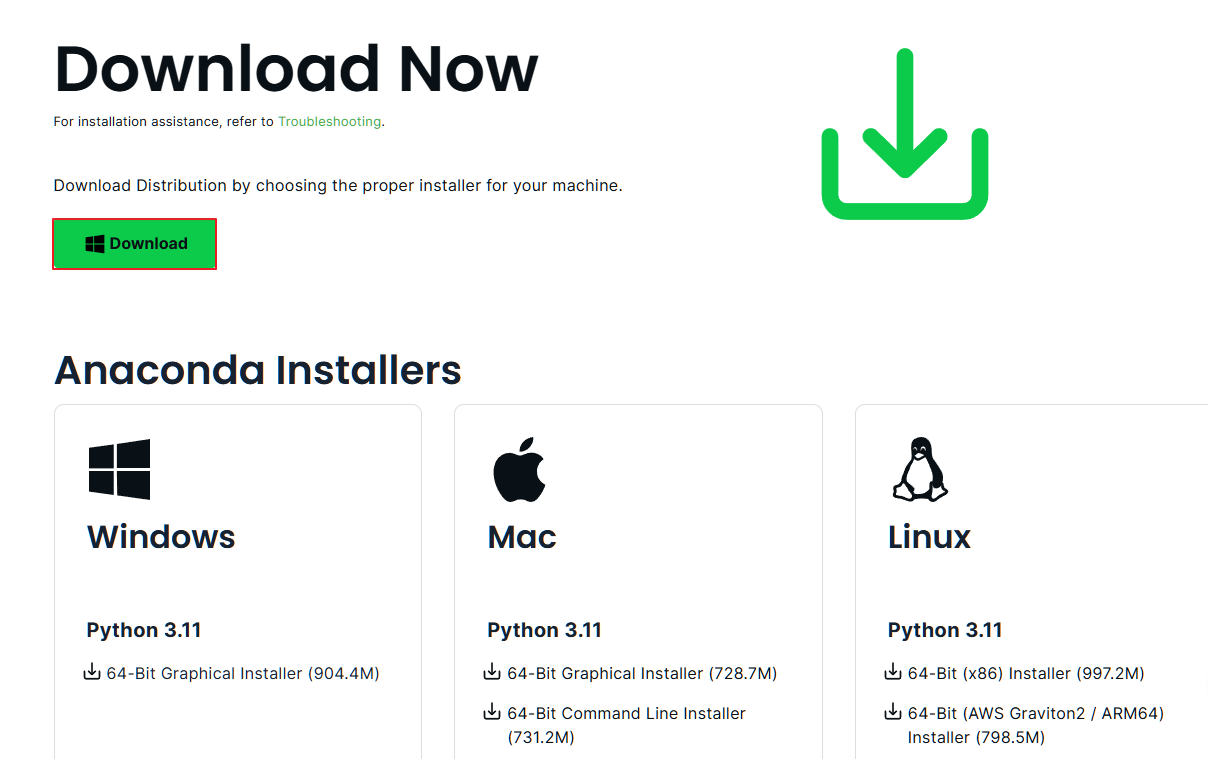1208x759 pixels.
Task: Click Python 3.11 label in Mac card
Action: 545,630
